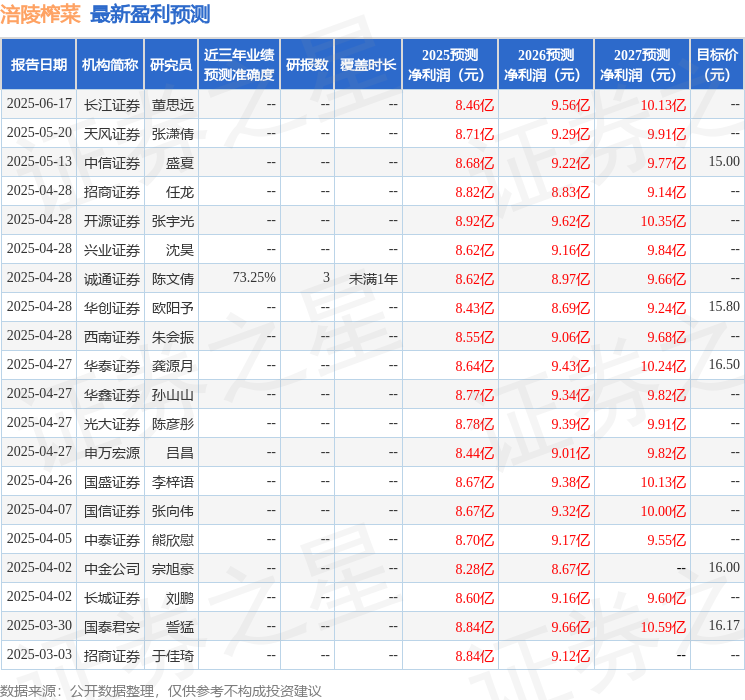Click the 机构简称 column header
Image resolution: width=745 pixels, height=700 pixels.
[110, 65]
